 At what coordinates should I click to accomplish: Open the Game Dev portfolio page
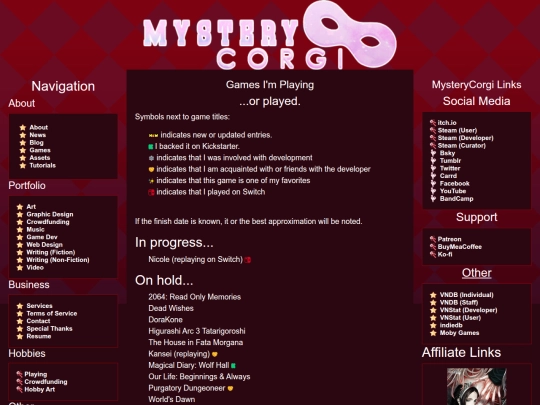tap(42, 237)
